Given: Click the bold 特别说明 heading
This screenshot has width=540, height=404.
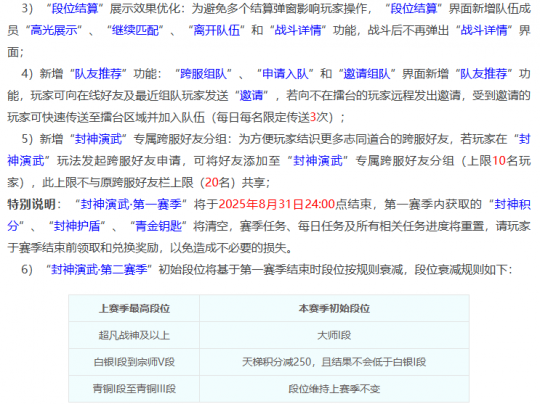Looking at the screenshot, I should (31, 204).
